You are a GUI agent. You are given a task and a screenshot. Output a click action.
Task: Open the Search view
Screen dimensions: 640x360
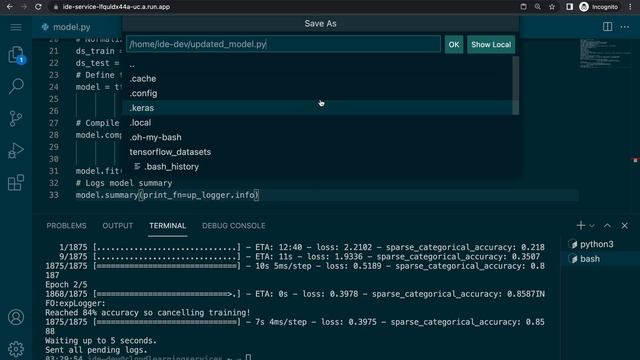16,87
